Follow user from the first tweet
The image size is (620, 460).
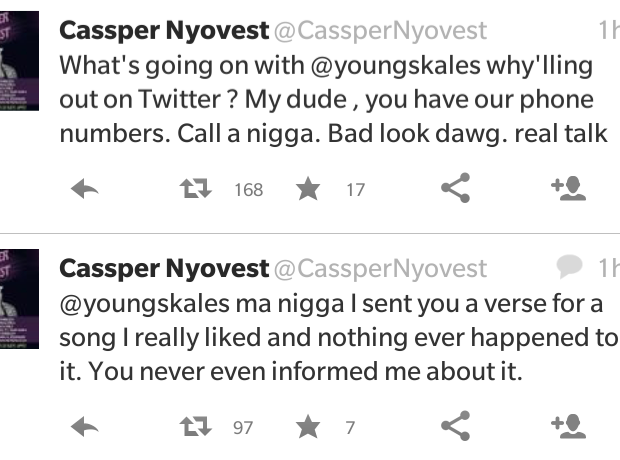[567, 189]
